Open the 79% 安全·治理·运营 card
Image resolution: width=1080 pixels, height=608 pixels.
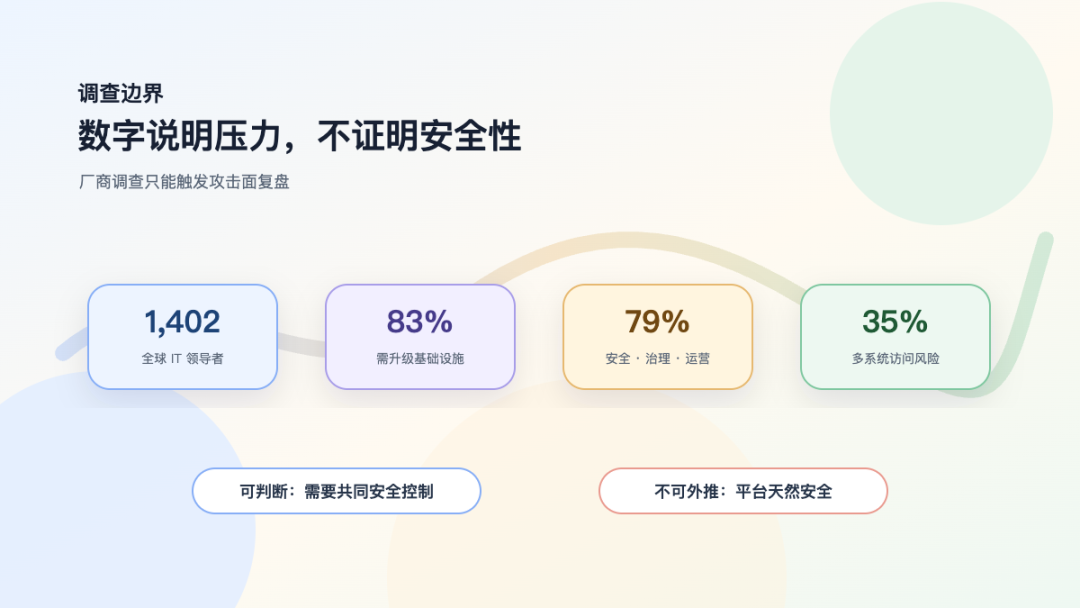click(658, 337)
